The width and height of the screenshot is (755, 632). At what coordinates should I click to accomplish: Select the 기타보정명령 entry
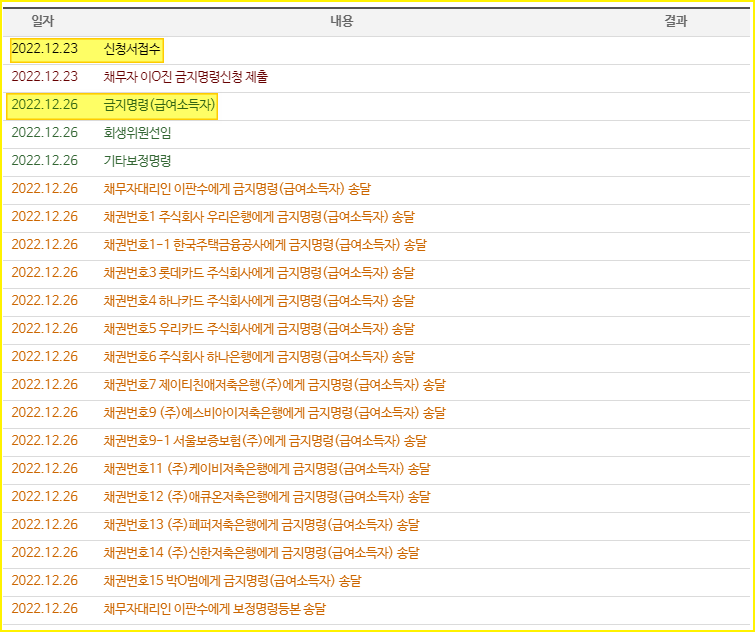tap(137, 161)
